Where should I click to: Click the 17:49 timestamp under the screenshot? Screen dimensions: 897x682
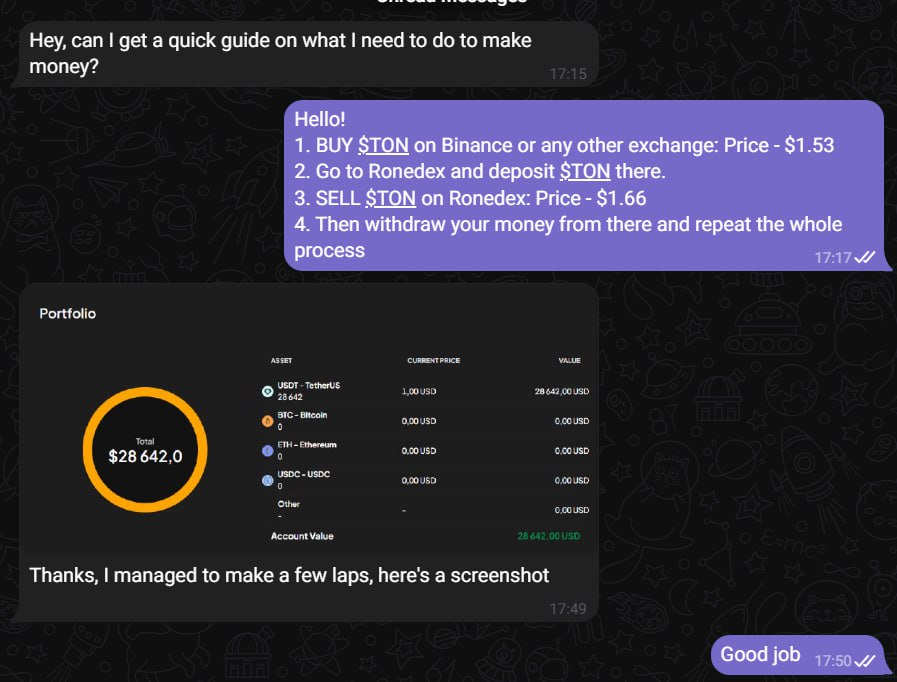[567, 607]
